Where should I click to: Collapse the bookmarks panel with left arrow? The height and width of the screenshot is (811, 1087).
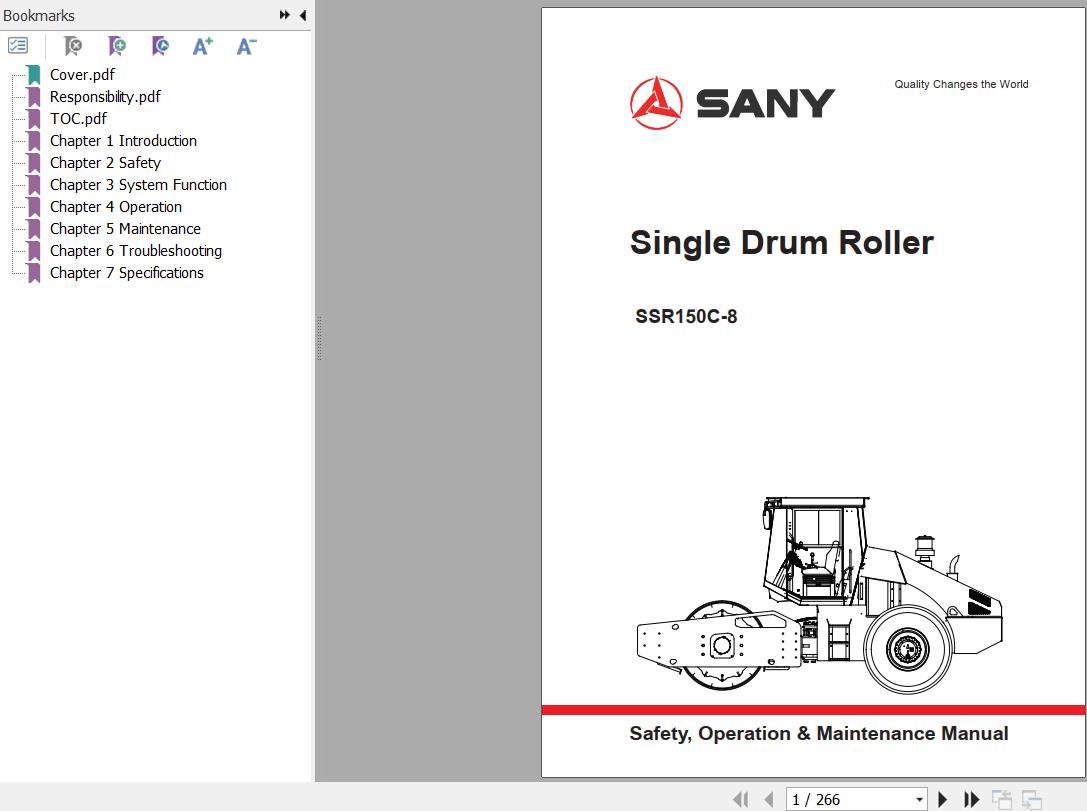point(303,15)
